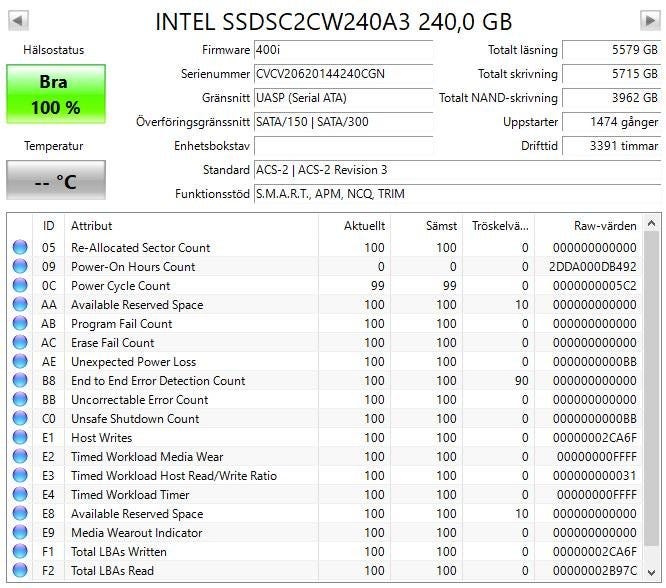Click the green Bra 100 % health button
This screenshot has width=666, height=588.
[x=55, y=94]
